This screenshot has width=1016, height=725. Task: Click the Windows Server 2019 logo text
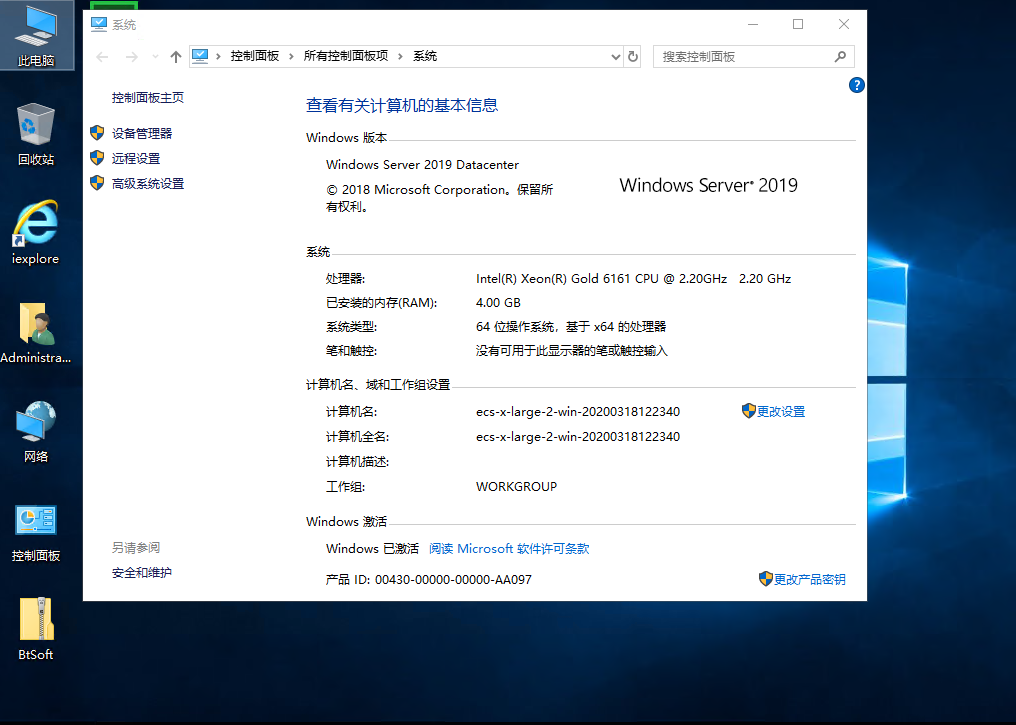[708, 185]
